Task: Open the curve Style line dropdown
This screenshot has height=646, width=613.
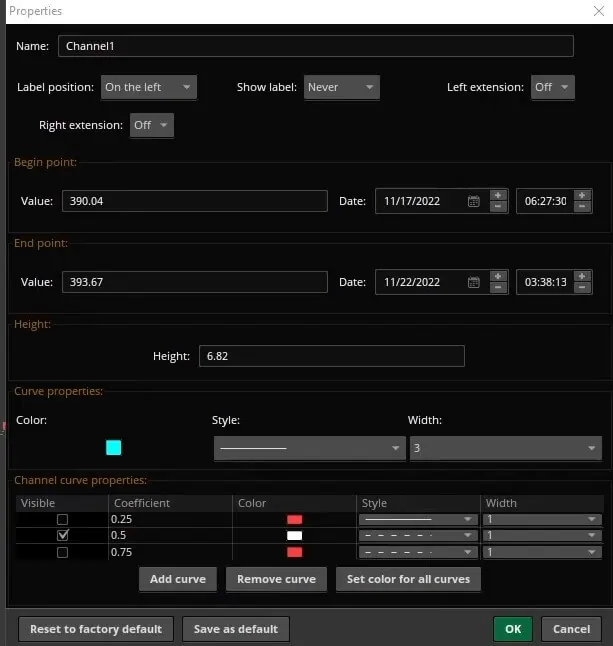Action: (x=310, y=448)
